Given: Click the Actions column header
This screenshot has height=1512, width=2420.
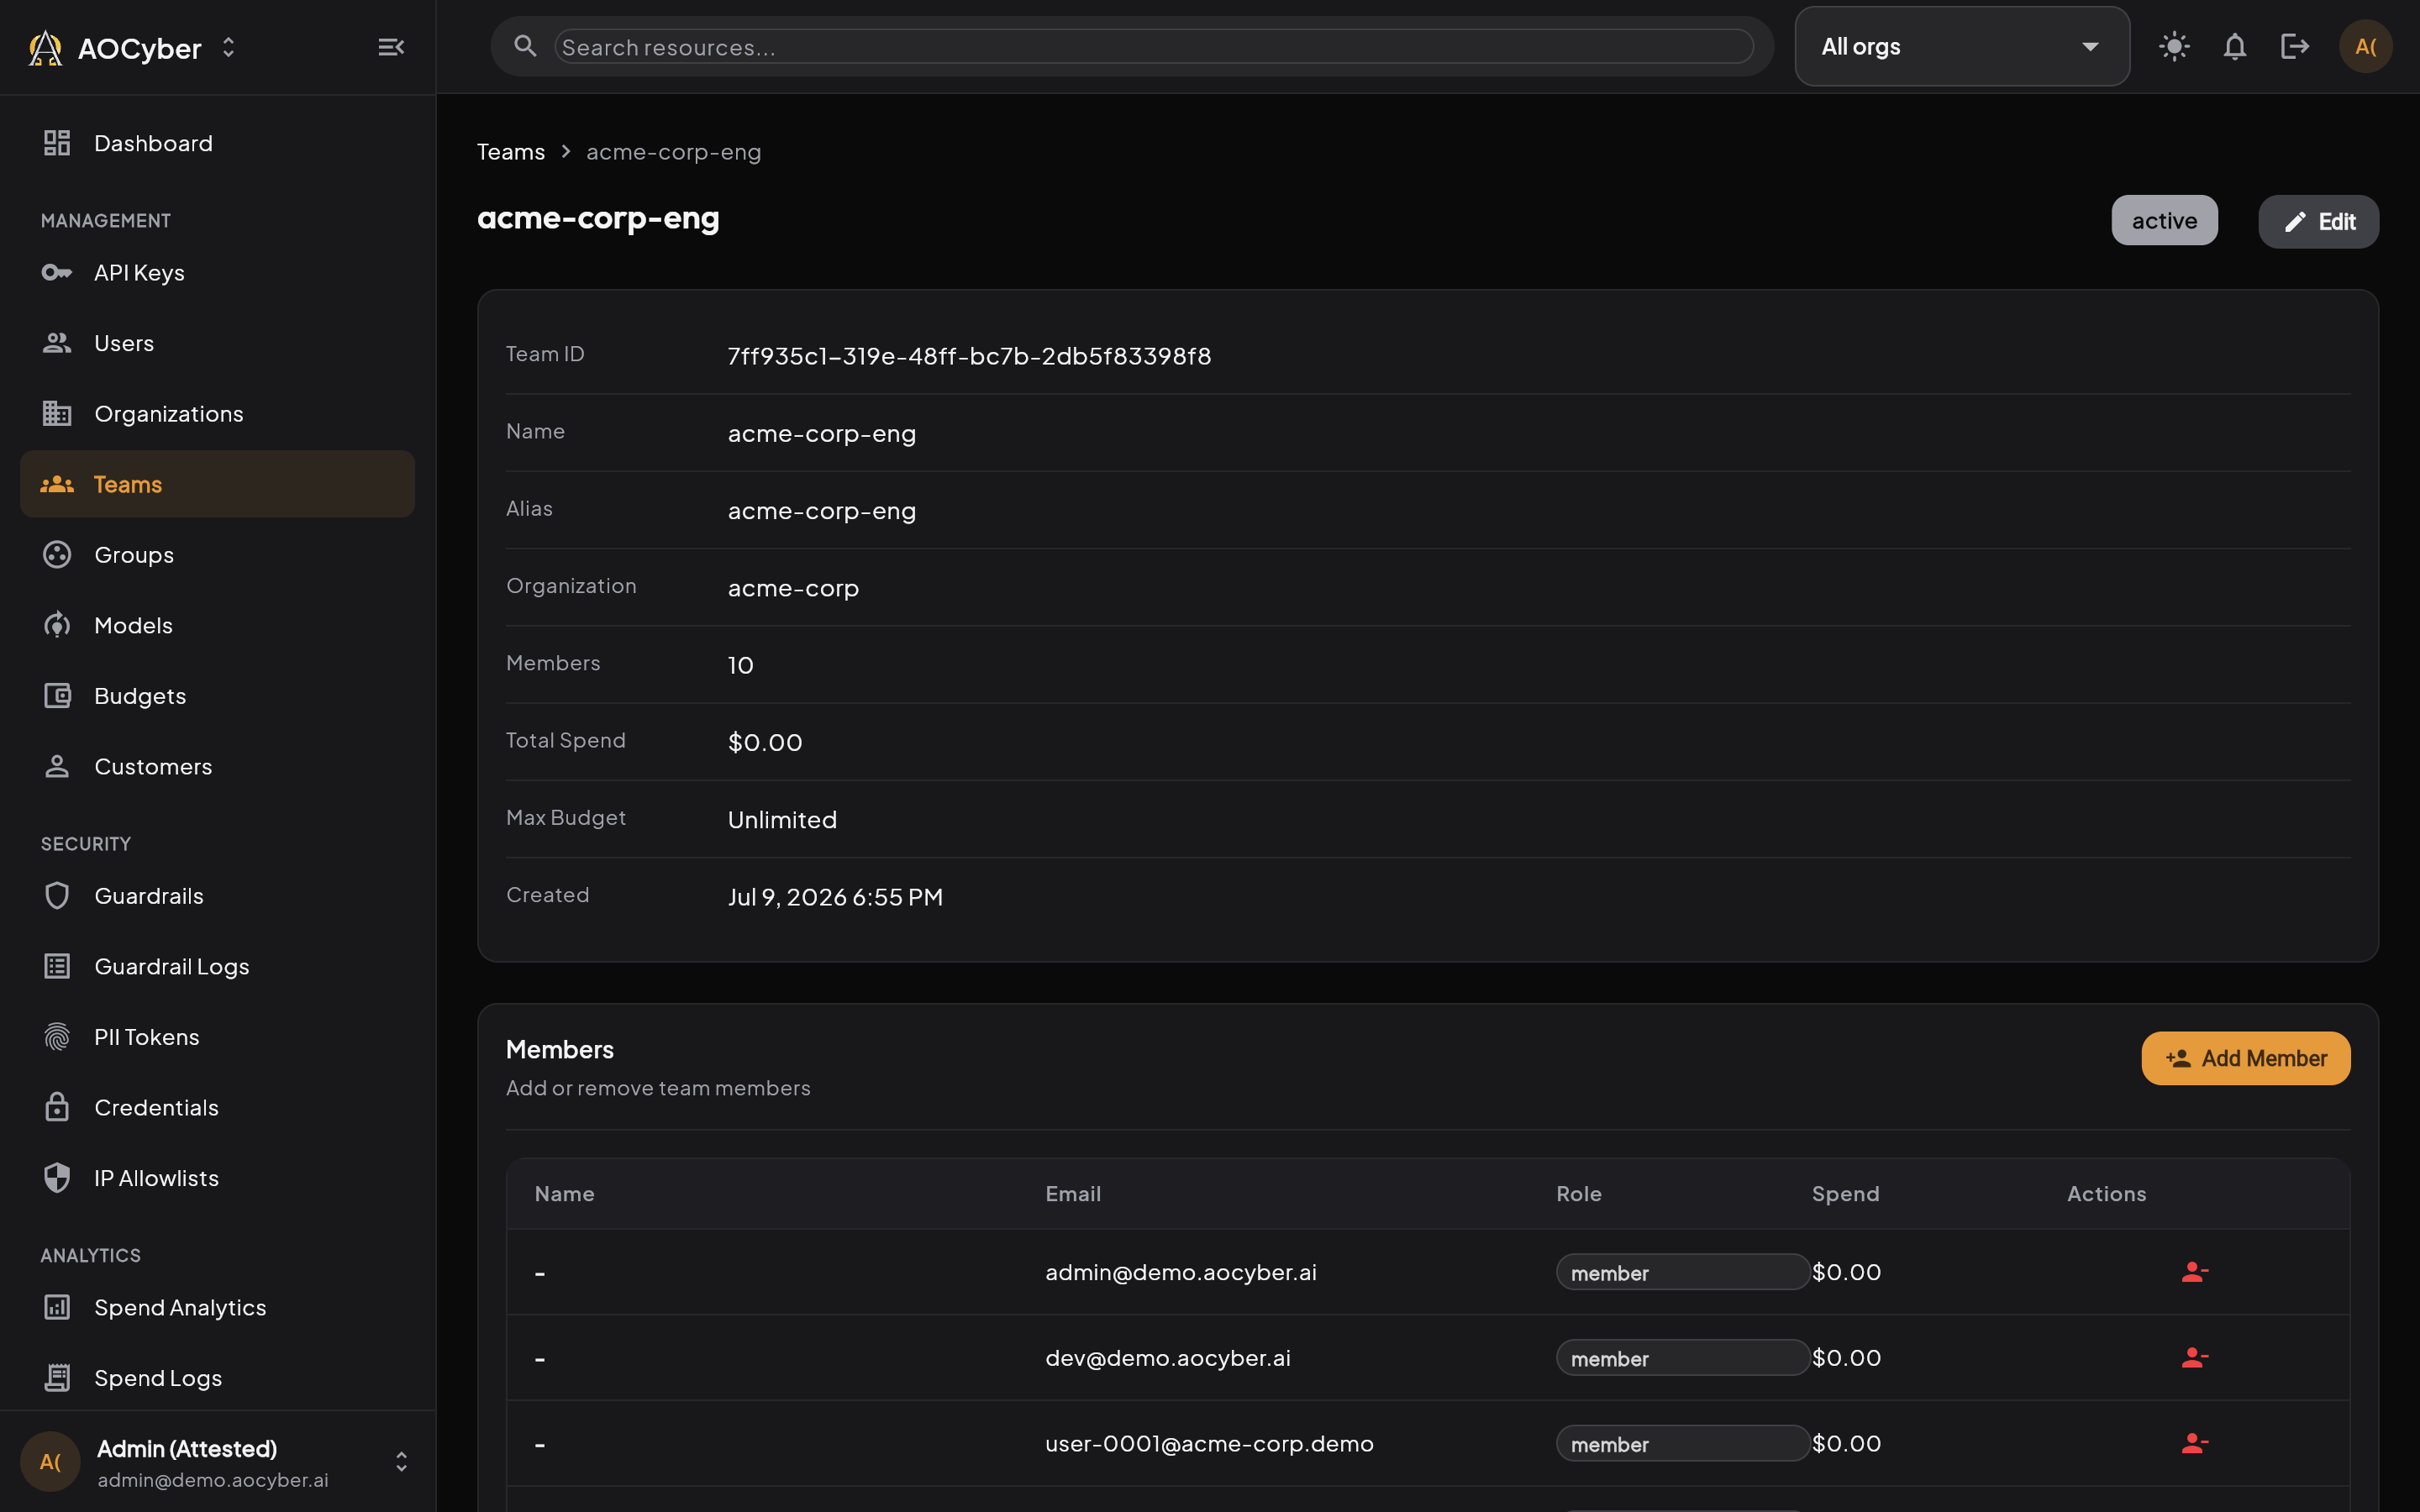Looking at the screenshot, I should pyautogui.click(x=2106, y=1194).
